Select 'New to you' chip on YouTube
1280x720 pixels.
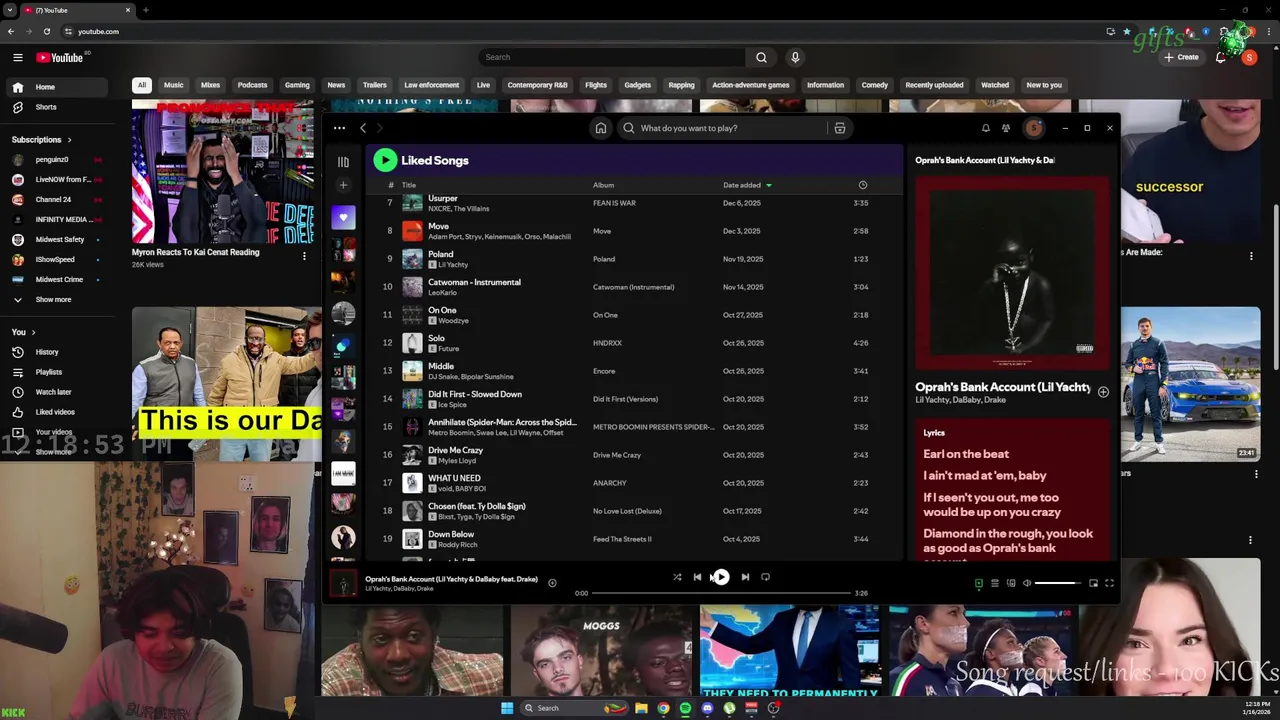(1044, 85)
